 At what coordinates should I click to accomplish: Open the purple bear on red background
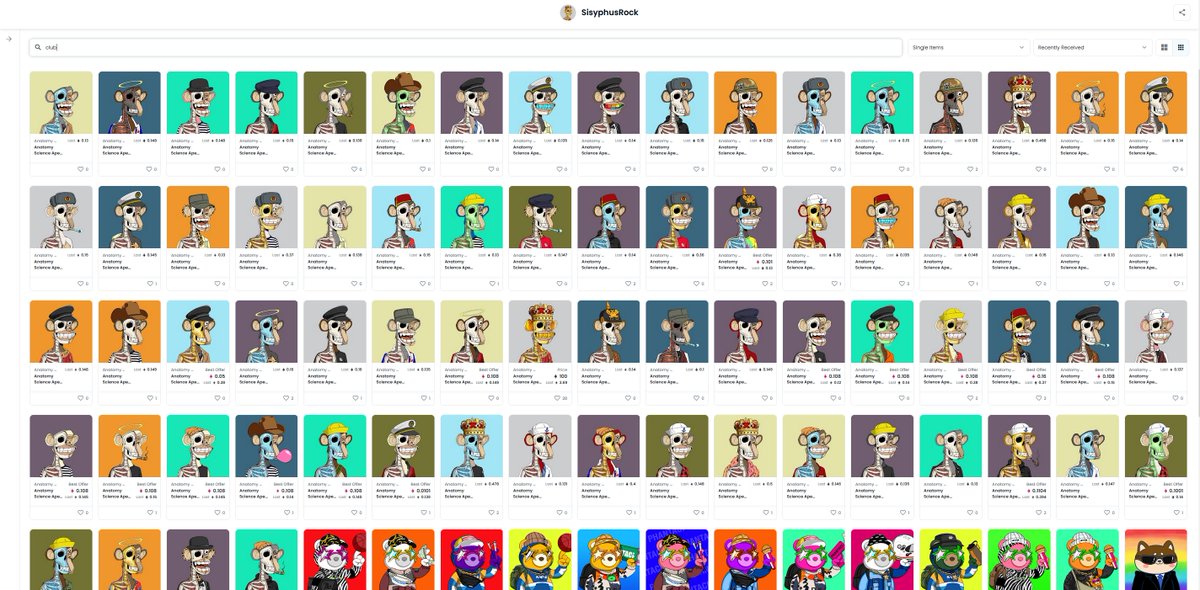(x=471, y=560)
